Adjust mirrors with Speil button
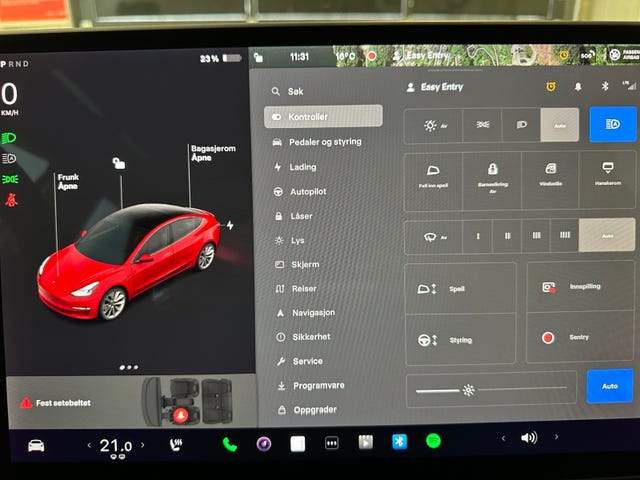The image size is (640, 480). (x=460, y=289)
